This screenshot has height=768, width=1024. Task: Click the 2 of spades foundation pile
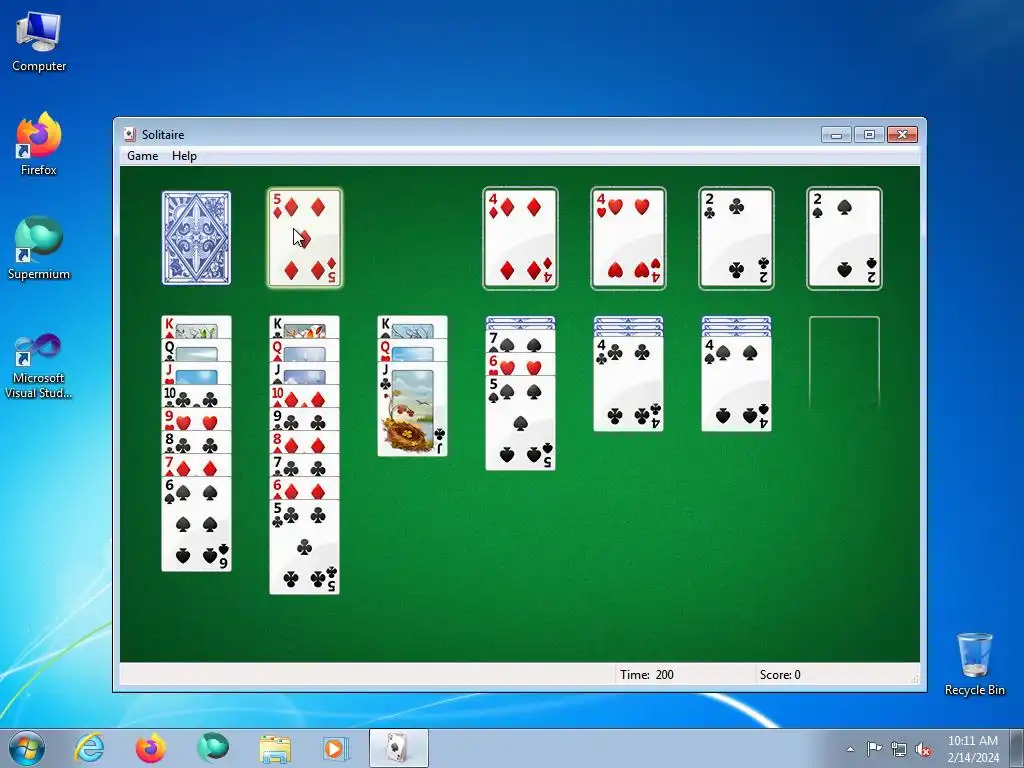[844, 238]
